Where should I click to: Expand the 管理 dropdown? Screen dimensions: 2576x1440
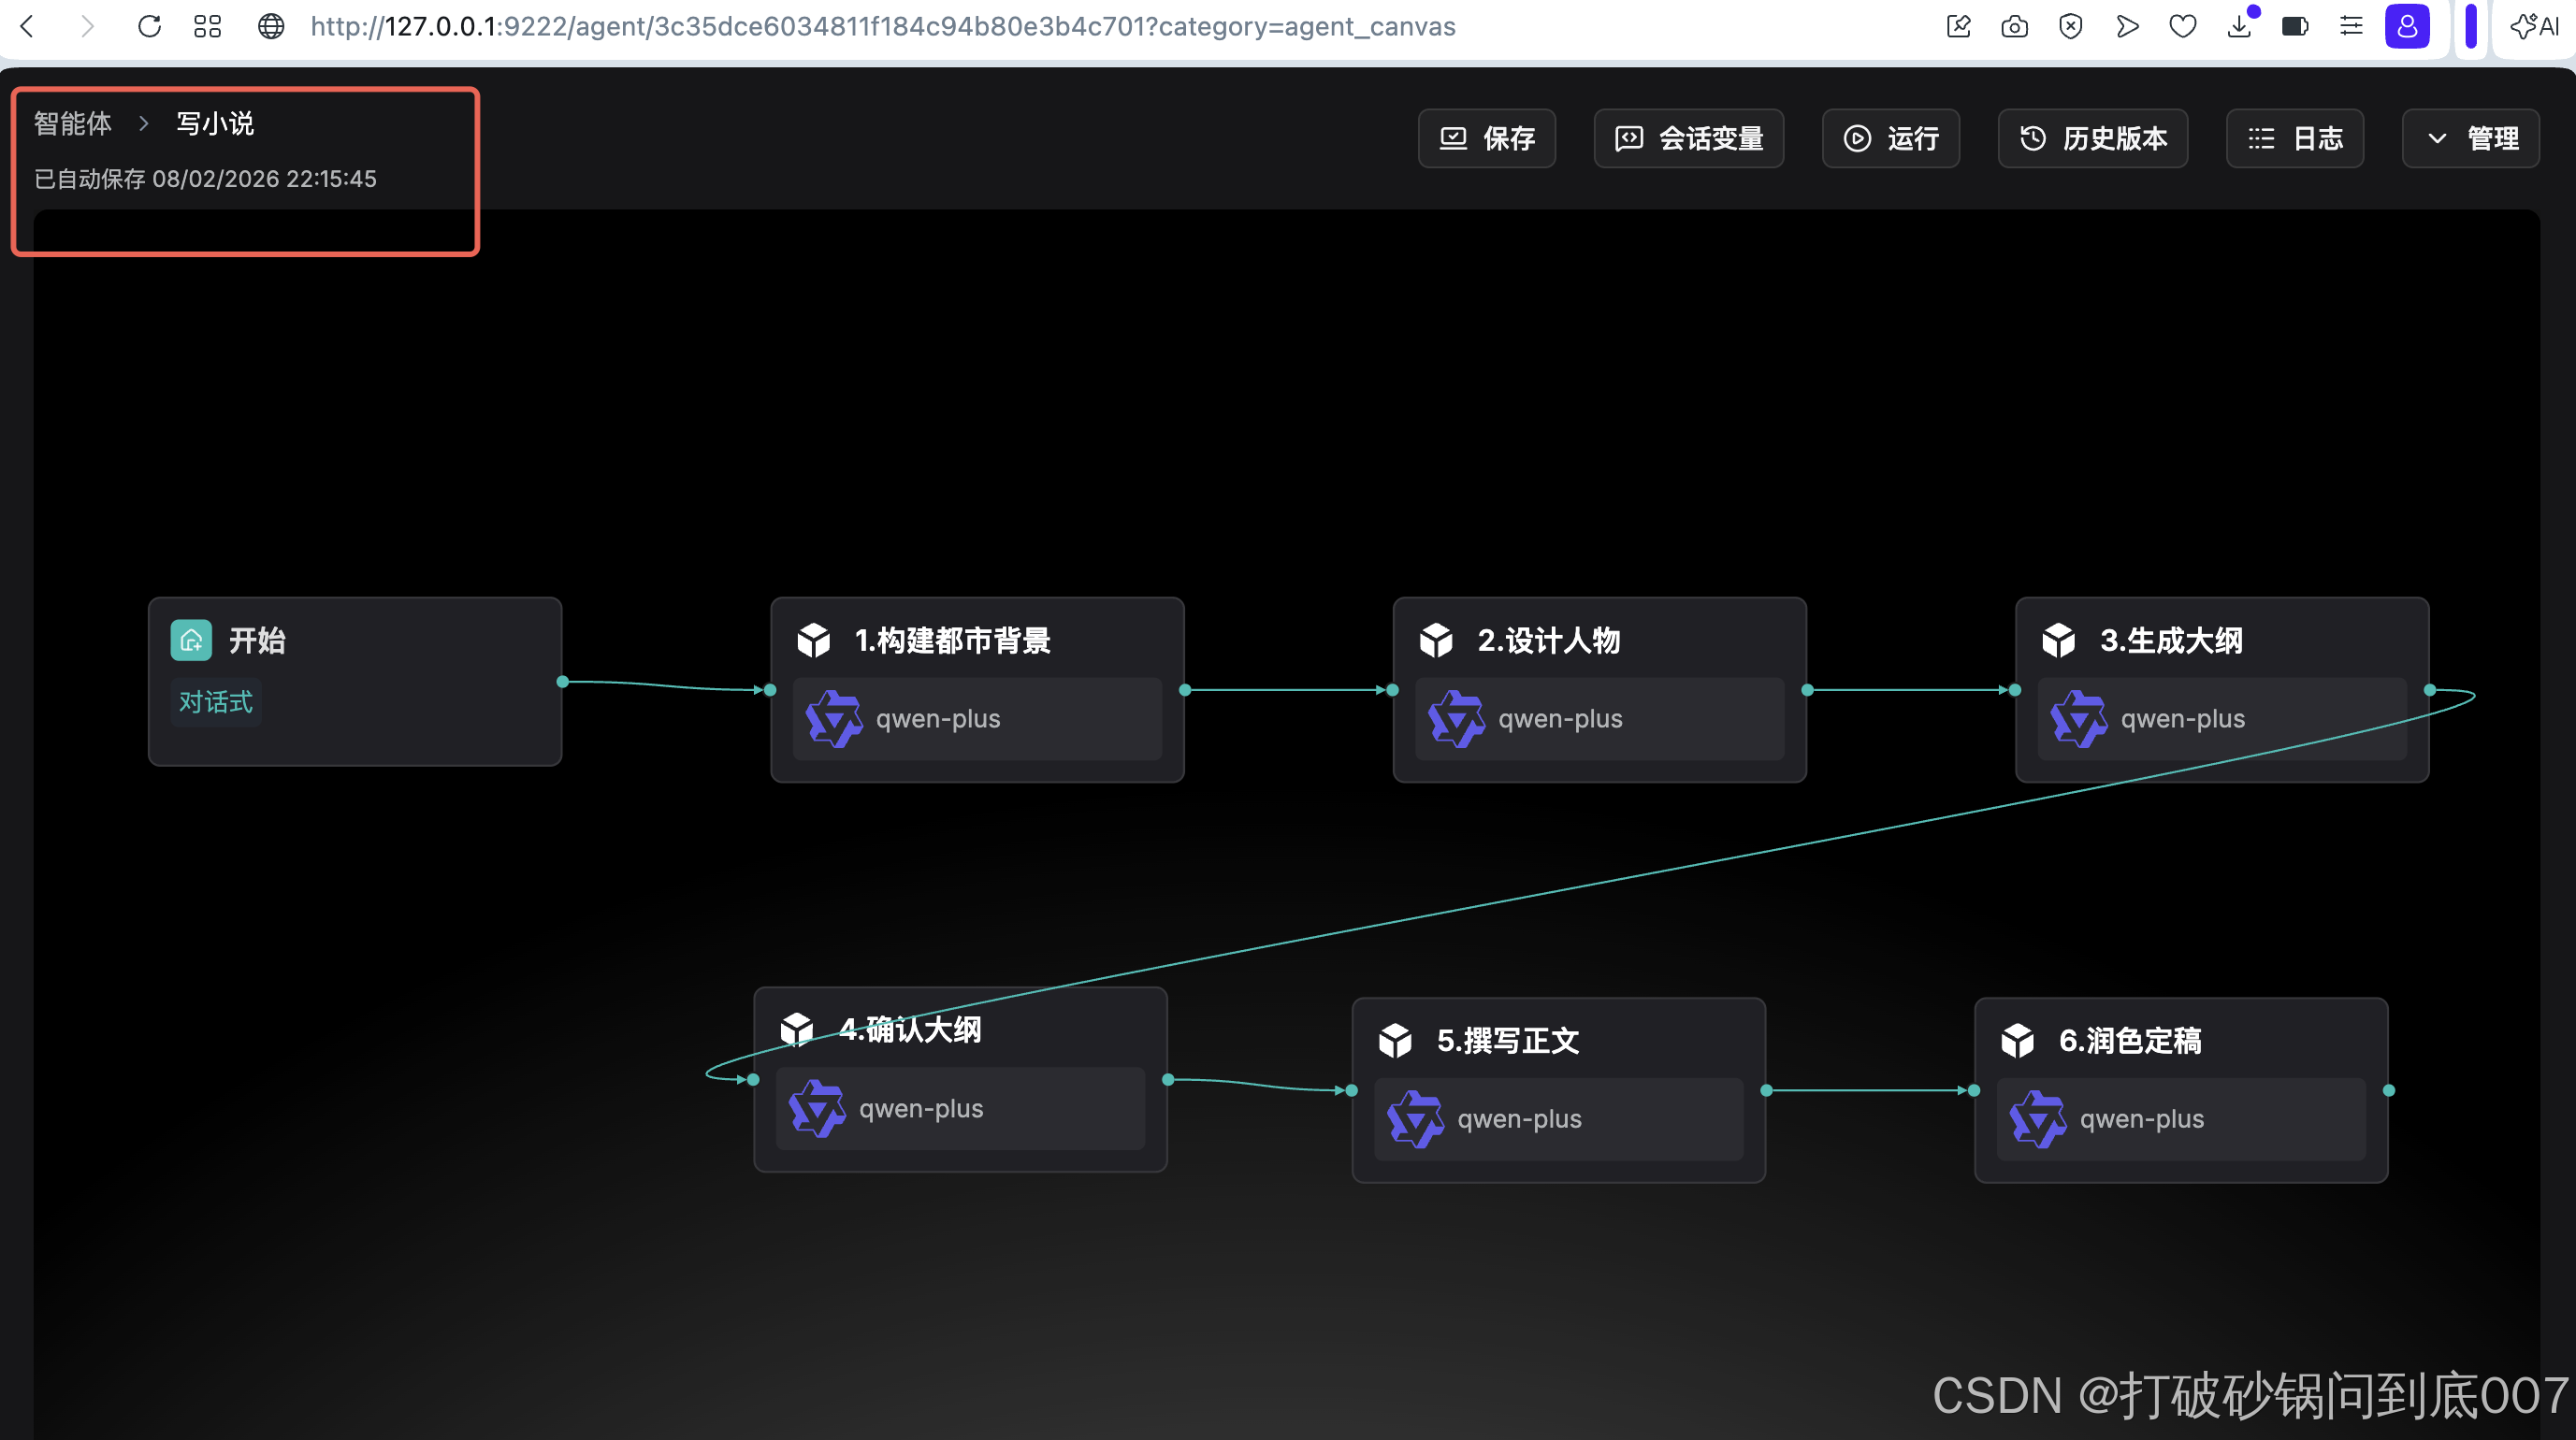point(2471,138)
